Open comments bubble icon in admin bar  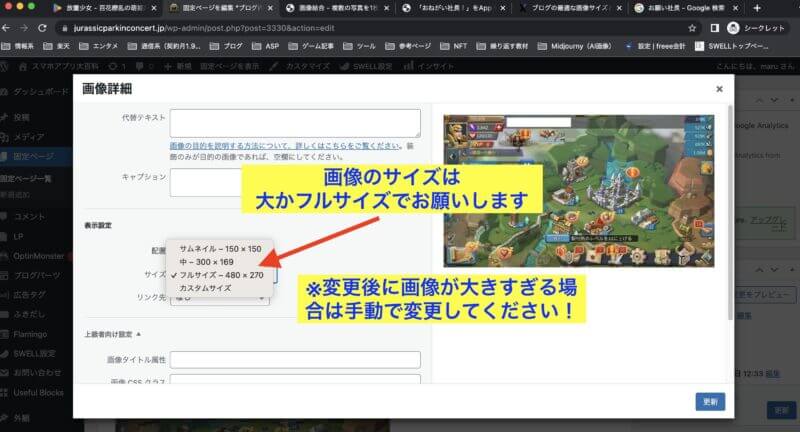coord(144,66)
